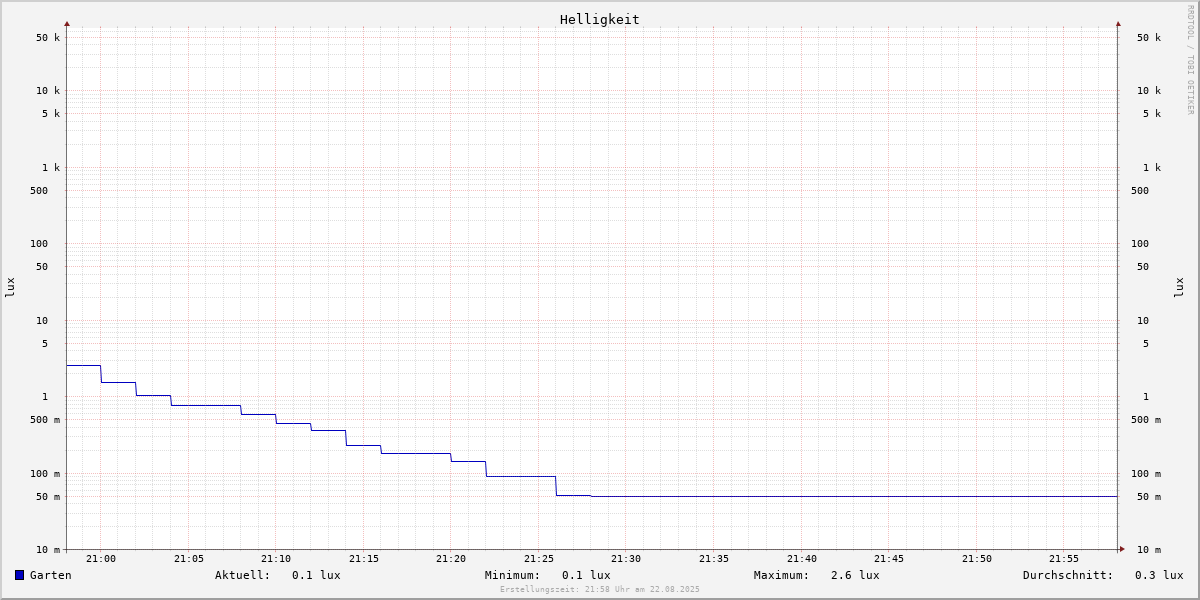The width and height of the screenshot is (1200, 600).
Task: Click the blue Garten legend color swatch
Action: [x=19, y=575]
